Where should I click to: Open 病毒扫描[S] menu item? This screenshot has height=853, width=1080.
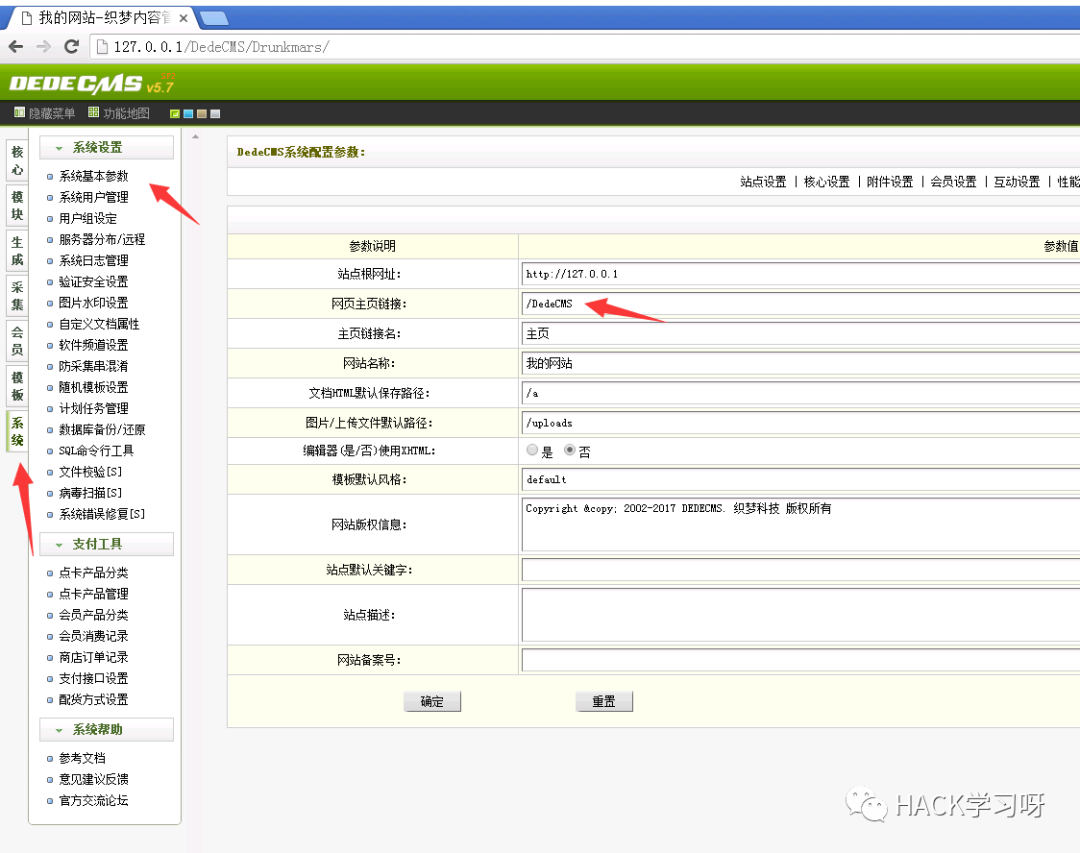coord(90,493)
